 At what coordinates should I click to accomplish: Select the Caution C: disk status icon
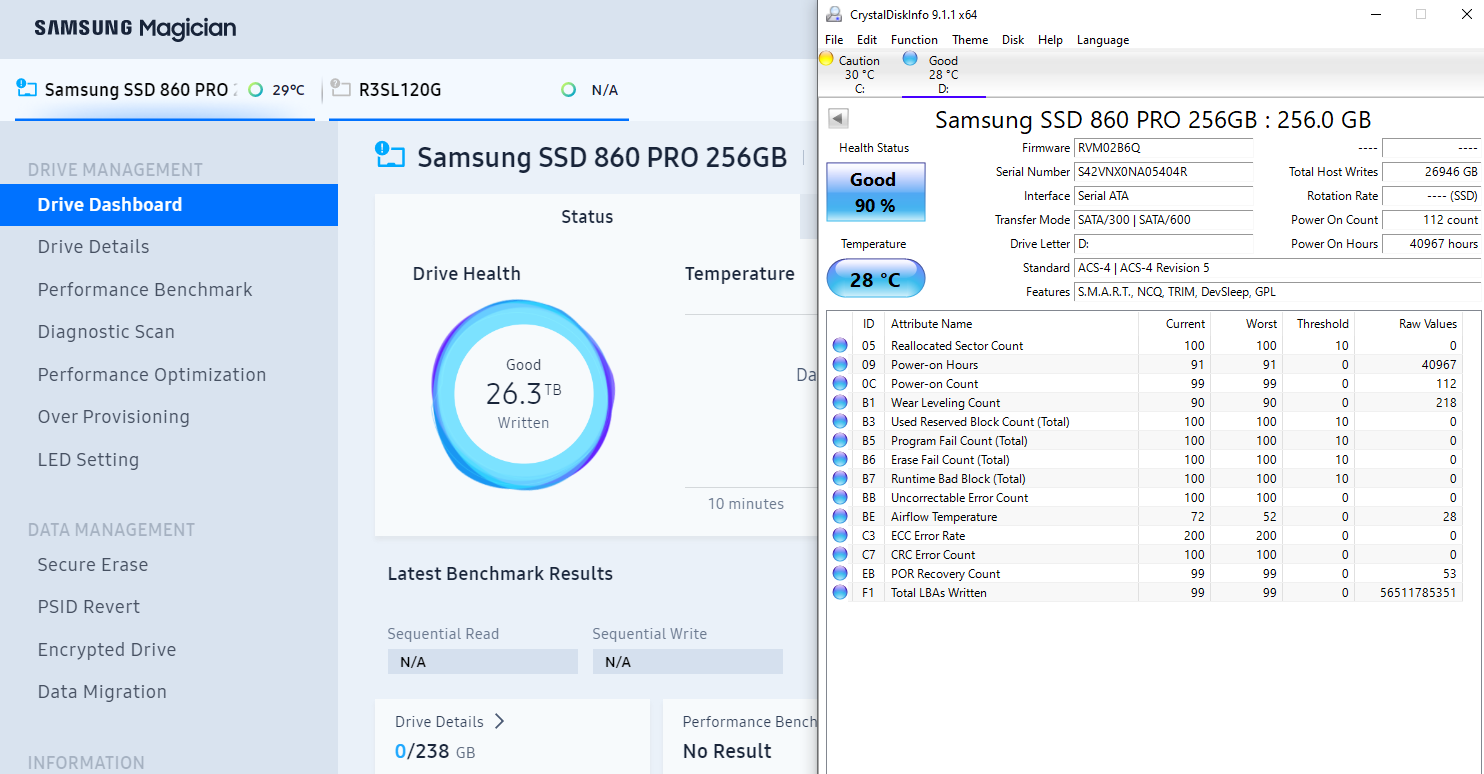coord(826,59)
